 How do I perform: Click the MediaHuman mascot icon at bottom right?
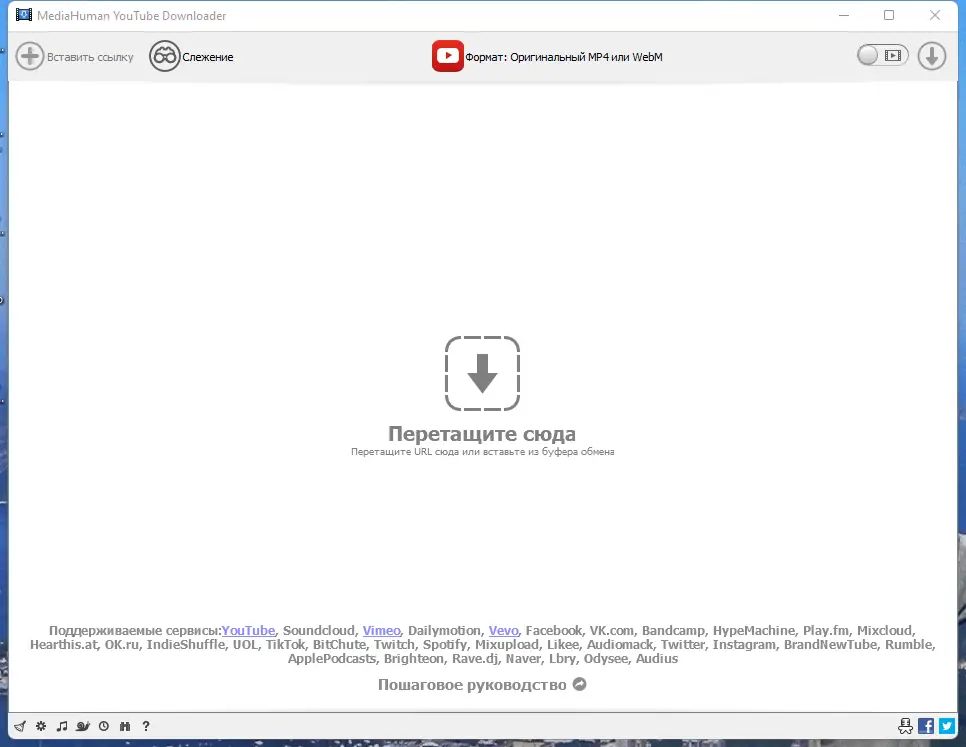click(x=905, y=726)
